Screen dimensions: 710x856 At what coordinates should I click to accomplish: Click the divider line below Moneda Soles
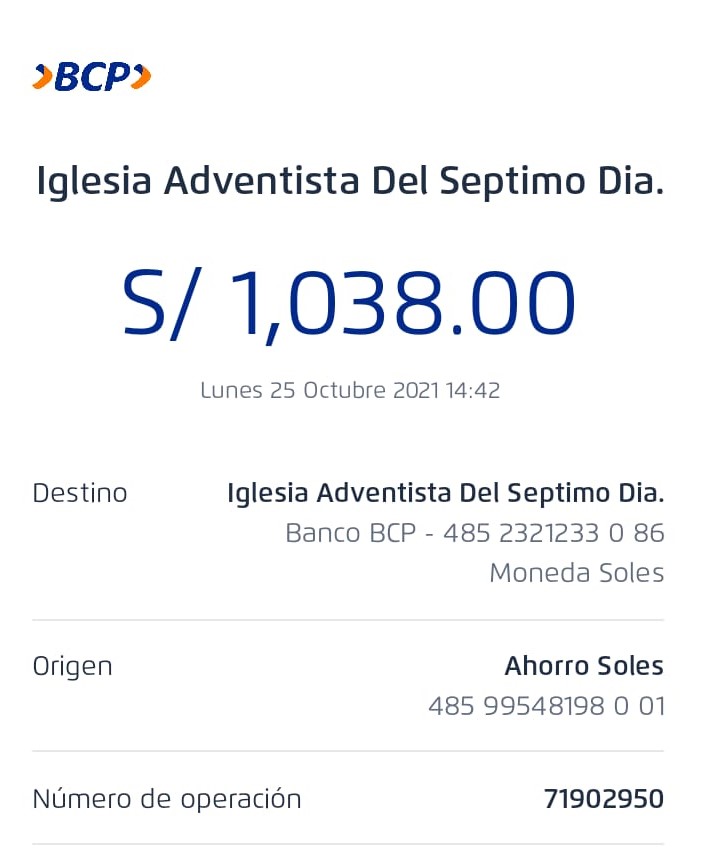(x=348, y=620)
